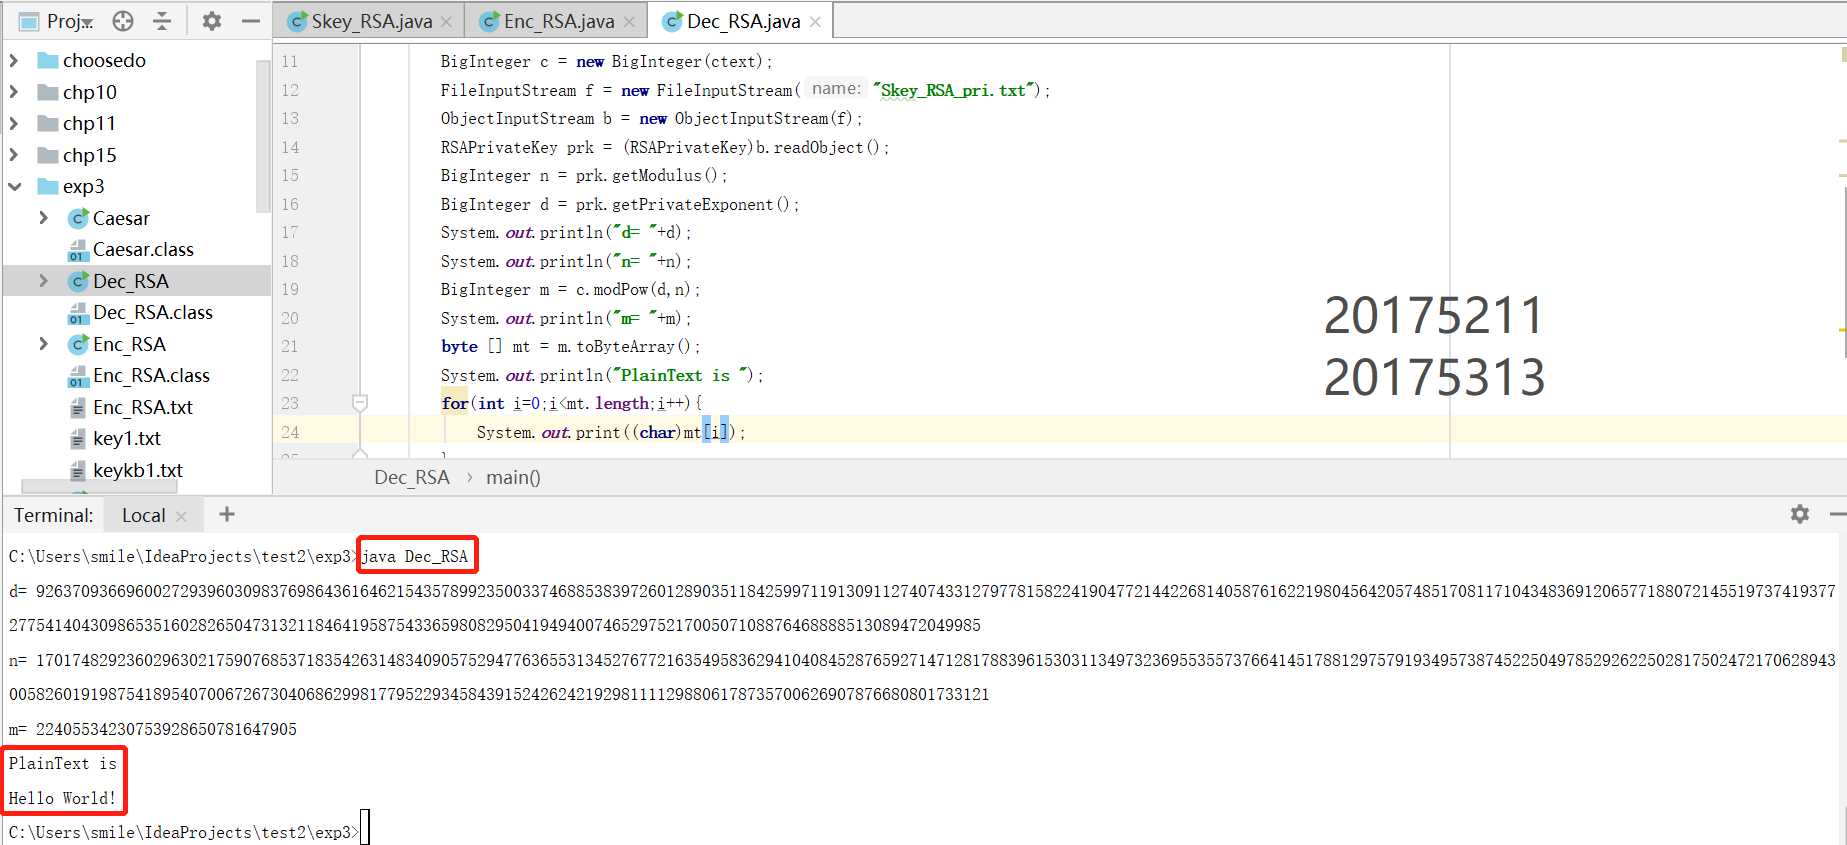
Task: Select the chp11 tree item
Action: tap(89, 123)
